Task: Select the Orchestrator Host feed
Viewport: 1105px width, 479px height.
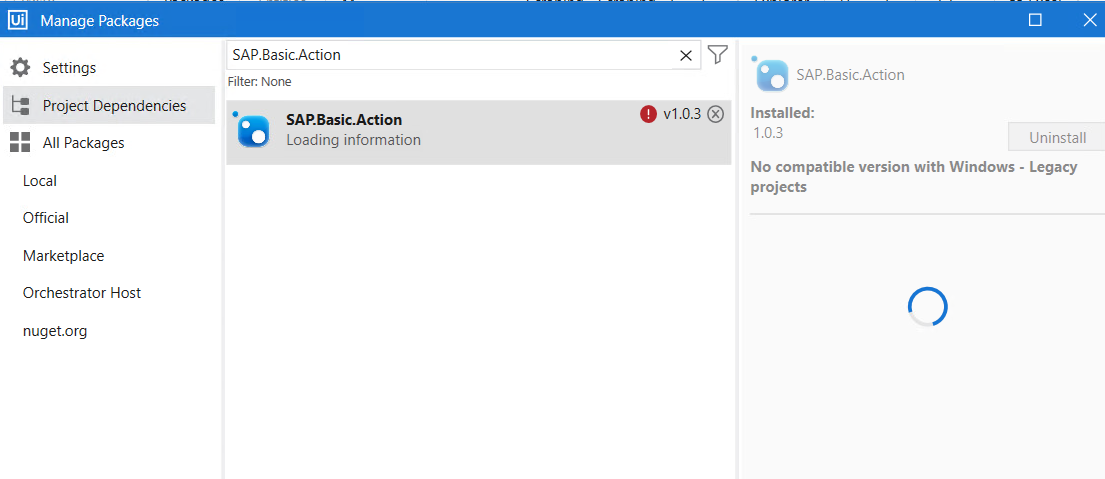Action: pos(82,293)
